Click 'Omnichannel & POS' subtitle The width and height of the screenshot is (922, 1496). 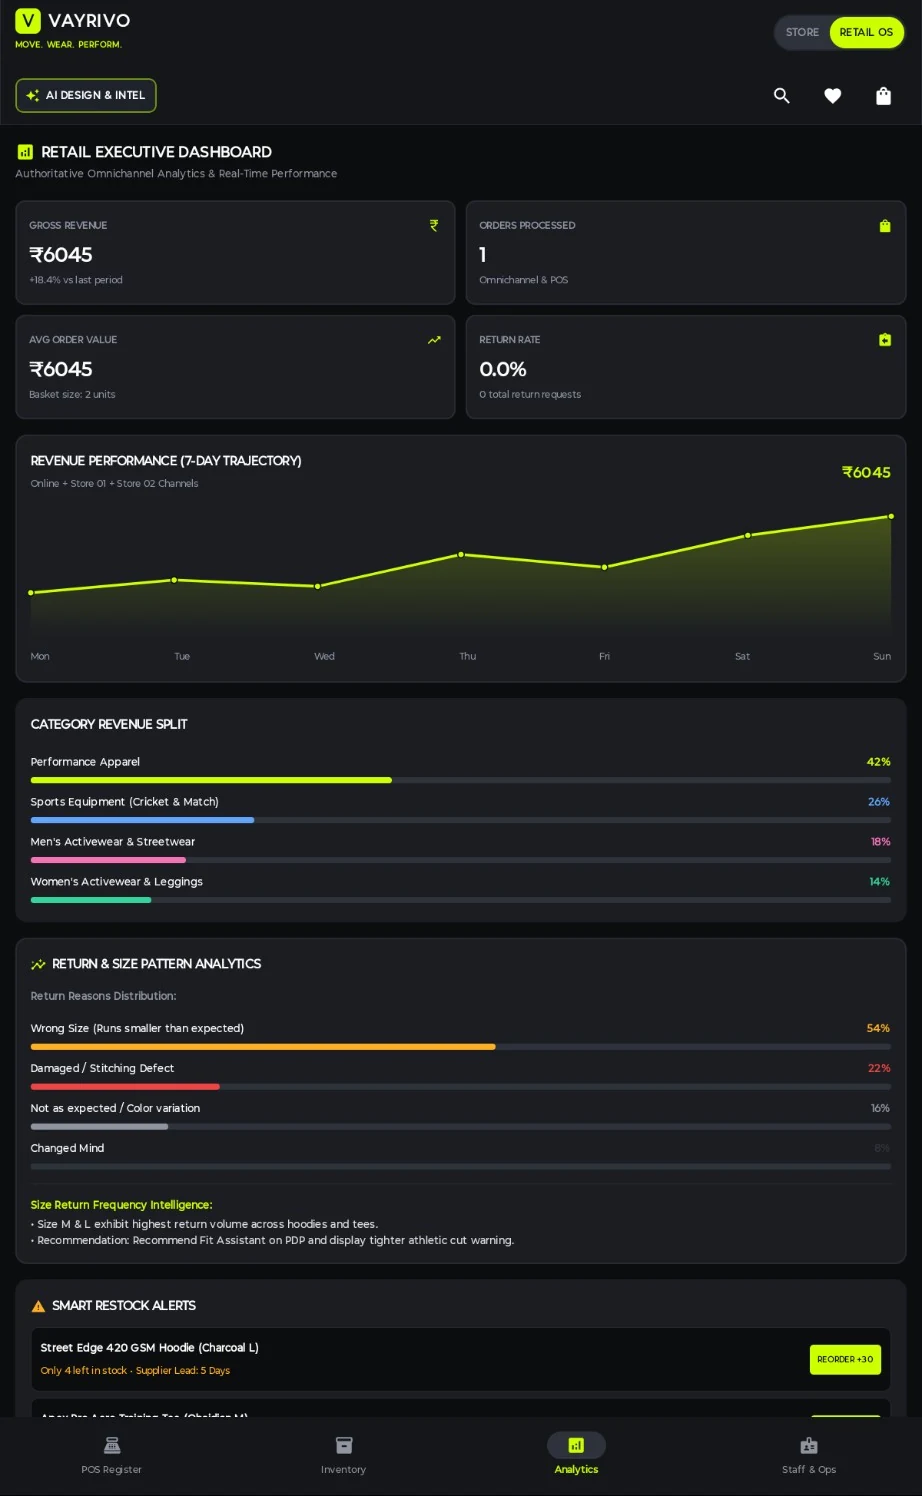click(x=523, y=280)
